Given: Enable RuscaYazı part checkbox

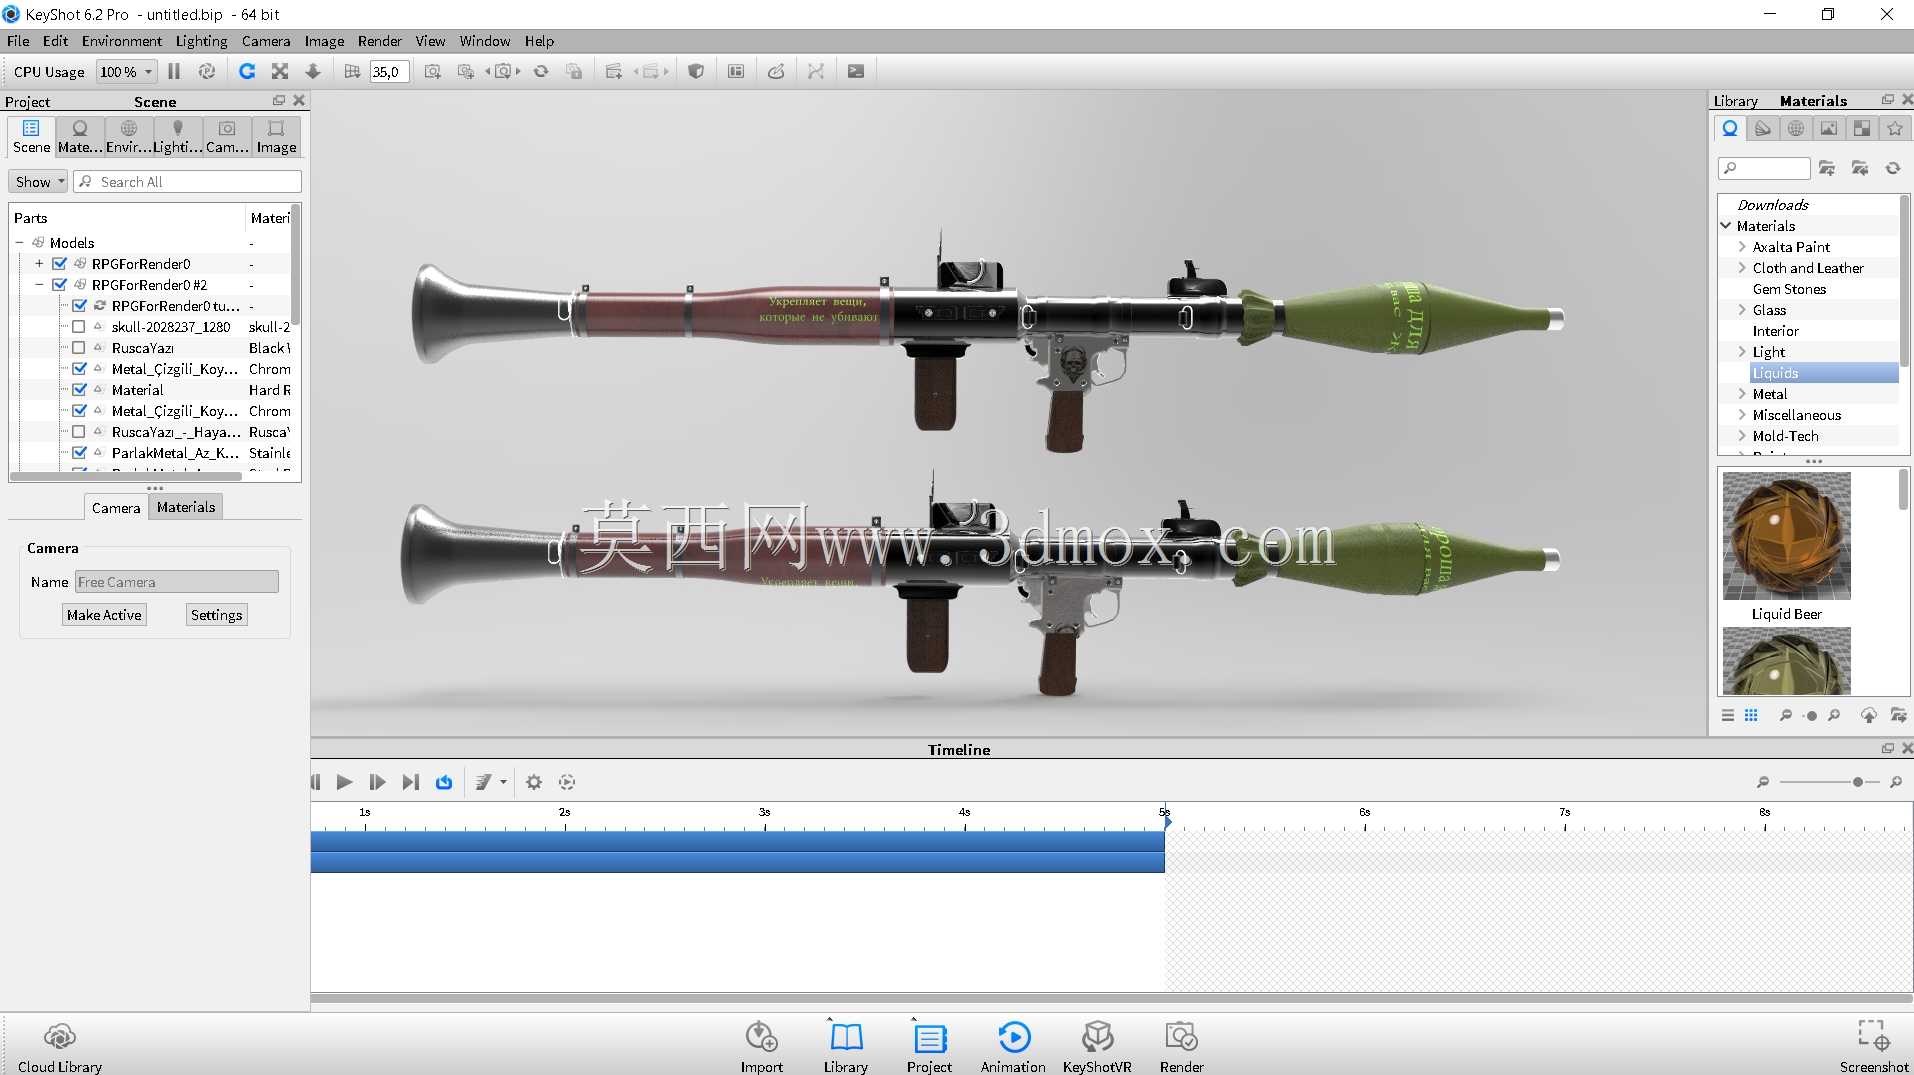Looking at the screenshot, I should 79,348.
